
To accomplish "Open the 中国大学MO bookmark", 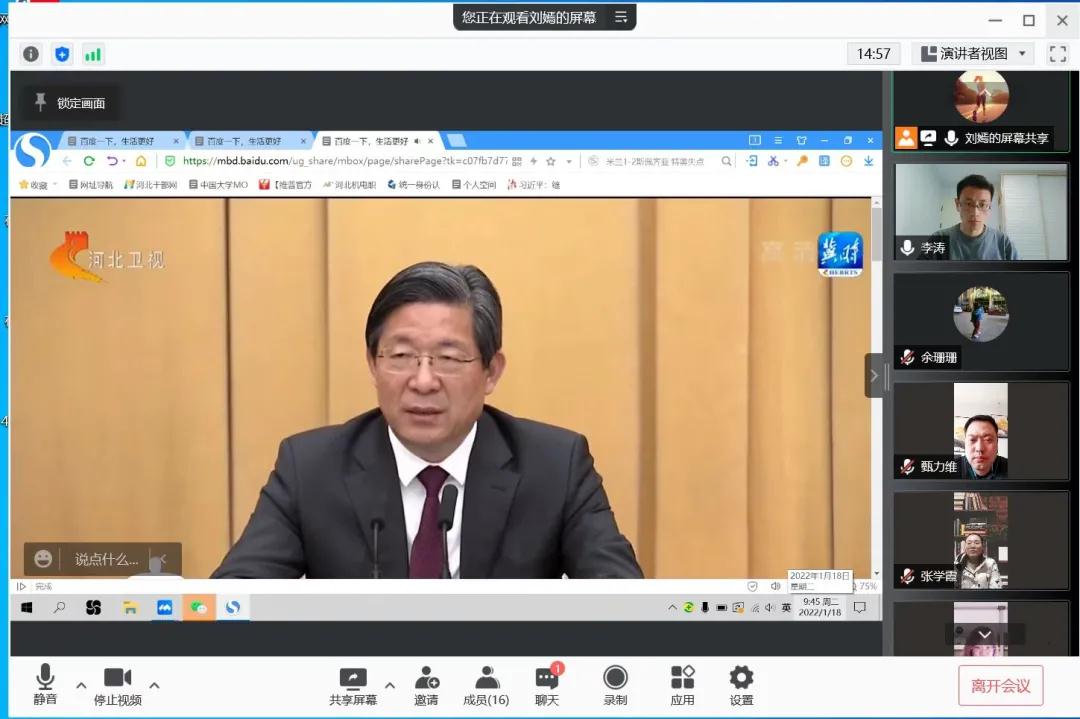I will pos(218,185).
